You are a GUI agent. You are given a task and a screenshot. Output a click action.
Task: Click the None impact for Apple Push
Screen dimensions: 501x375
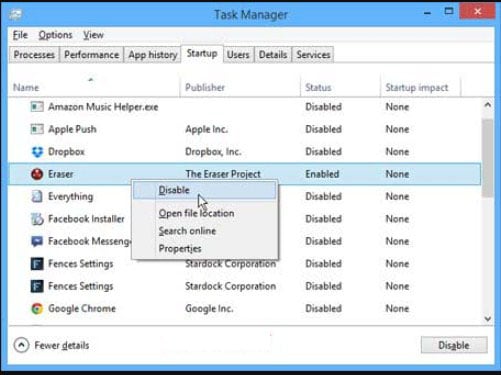(397, 129)
